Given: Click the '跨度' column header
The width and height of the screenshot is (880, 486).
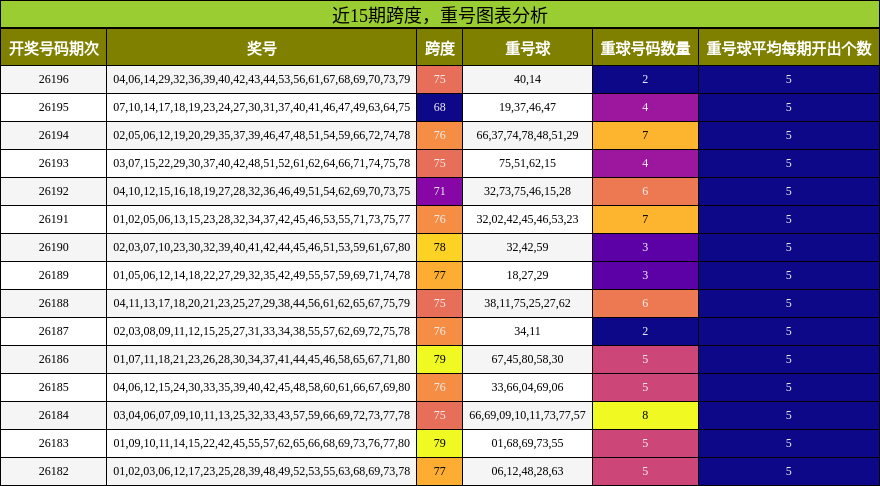Looking at the screenshot, I should pyautogui.click(x=439, y=48).
